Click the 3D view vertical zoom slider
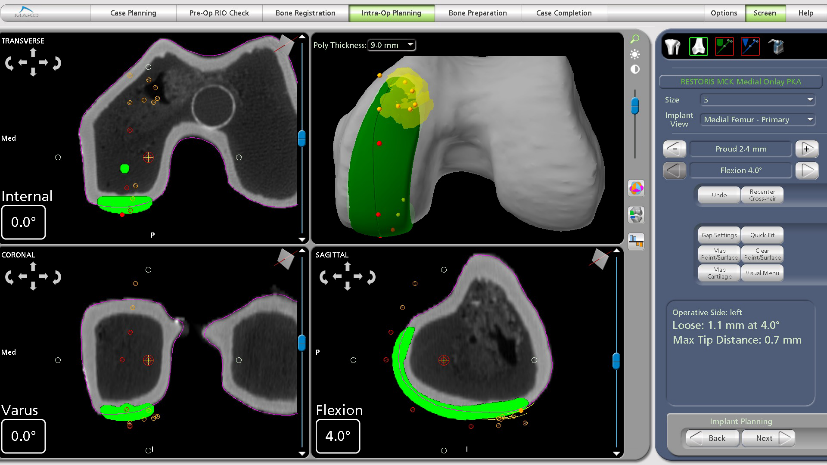827x465 pixels. point(635,107)
